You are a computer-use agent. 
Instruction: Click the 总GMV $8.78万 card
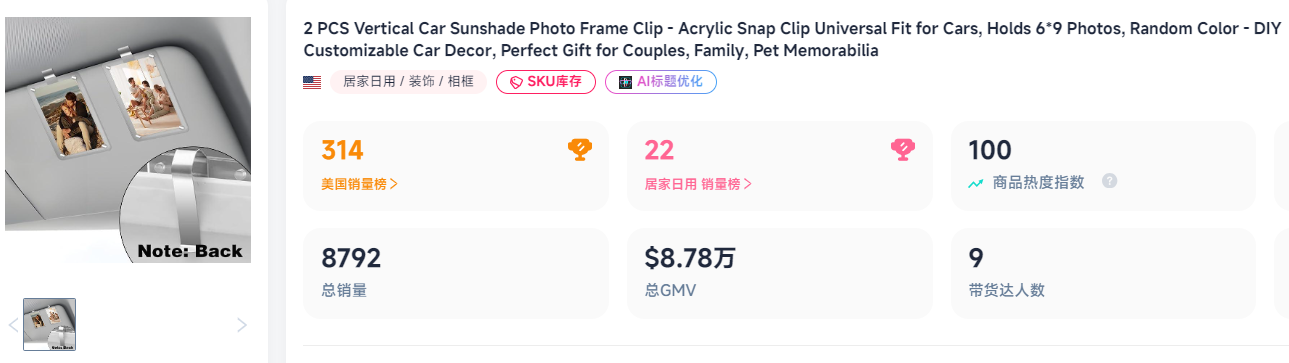click(779, 273)
